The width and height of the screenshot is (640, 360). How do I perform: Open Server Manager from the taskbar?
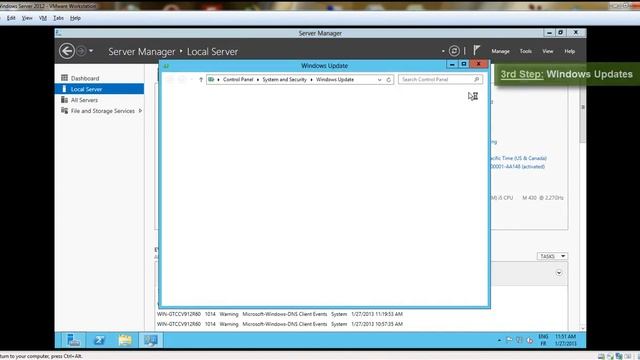point(73,340)
